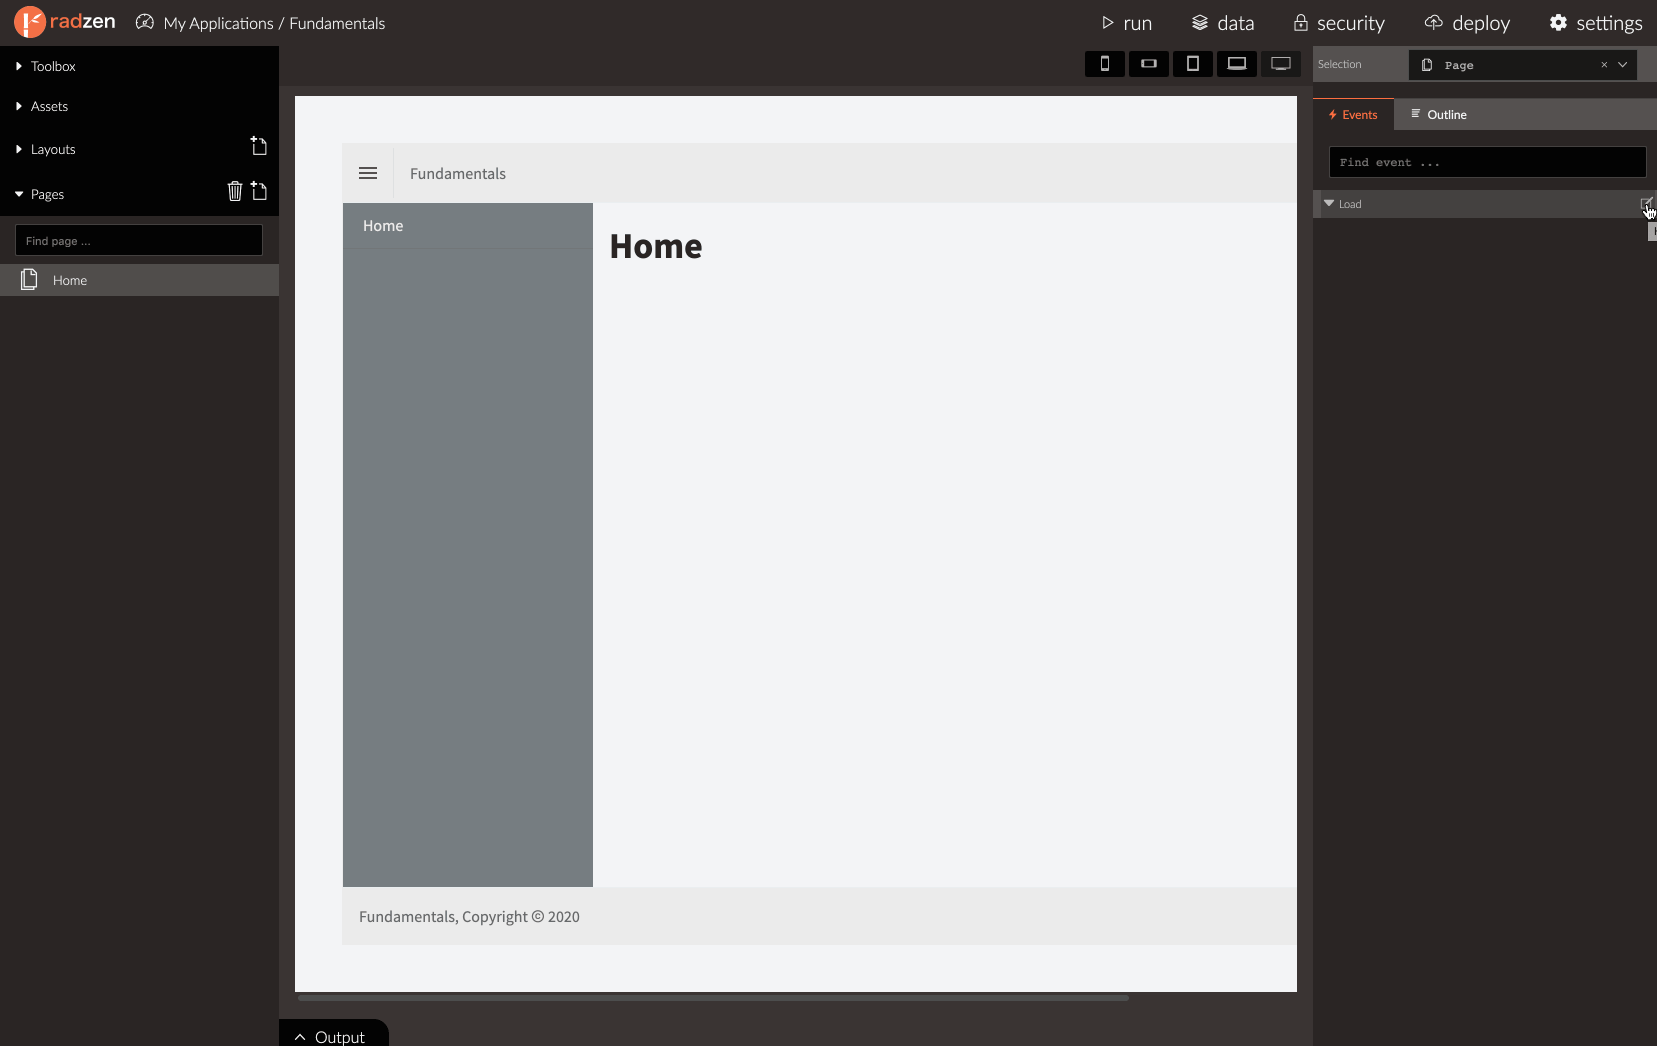Switch to the Outline tab
The width and height of the screenshot is (1657, 1046).
pos(1438,114)
